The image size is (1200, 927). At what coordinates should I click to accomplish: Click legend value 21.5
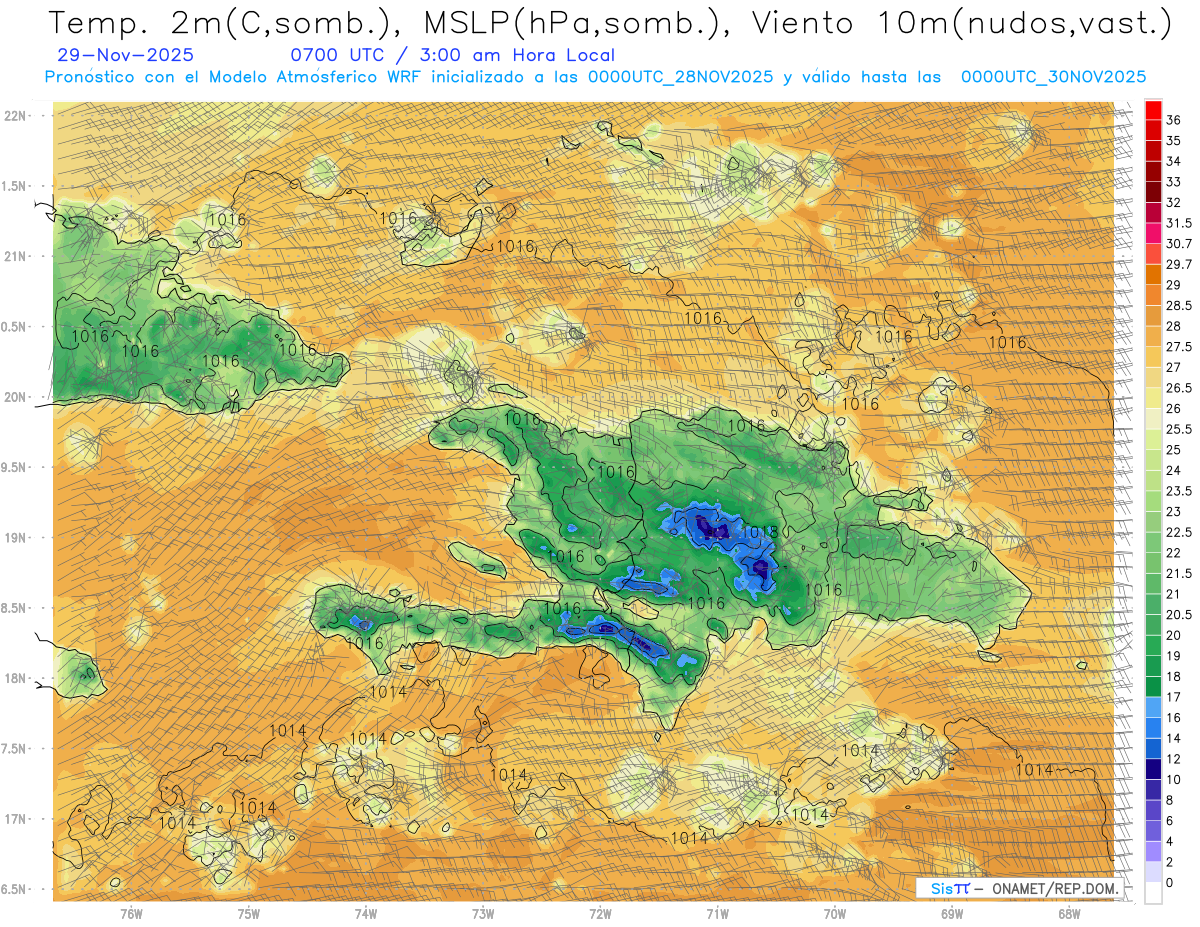point(1179,574)
